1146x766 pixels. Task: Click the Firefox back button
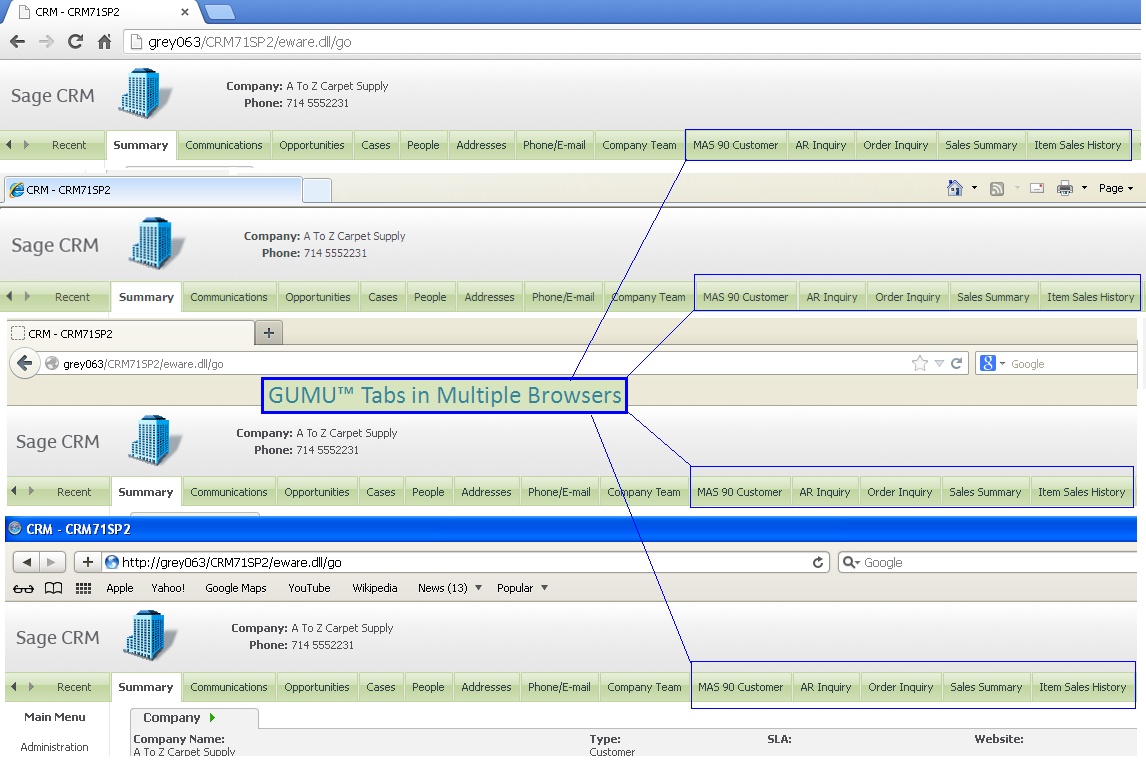[25, 363]
